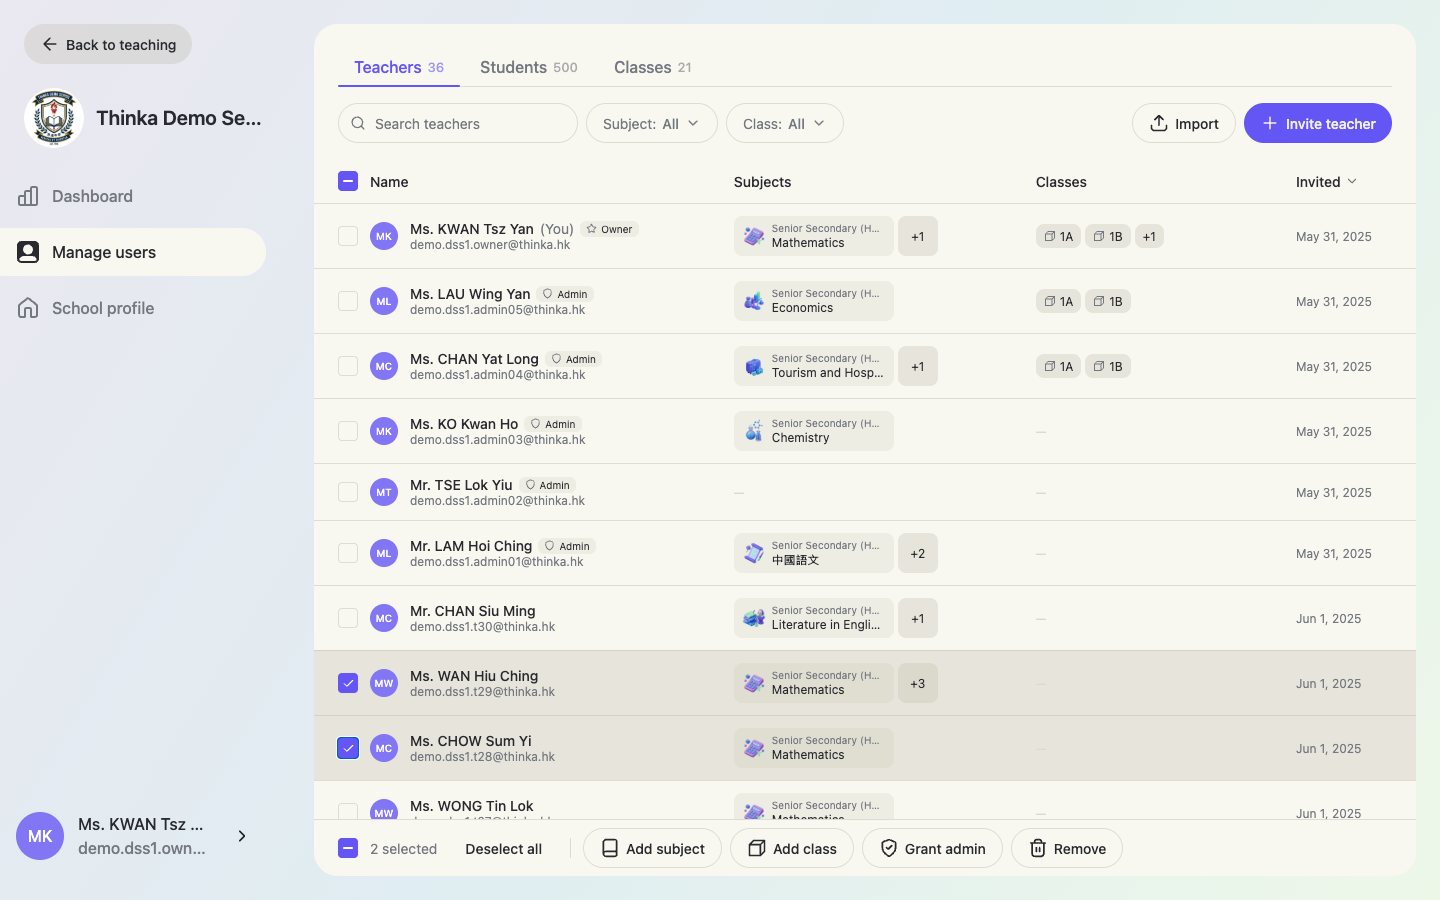
Task: Click email demo.dss1.admin02@thinka.hk
Action: pyautogui.click(x=498, y=501)
